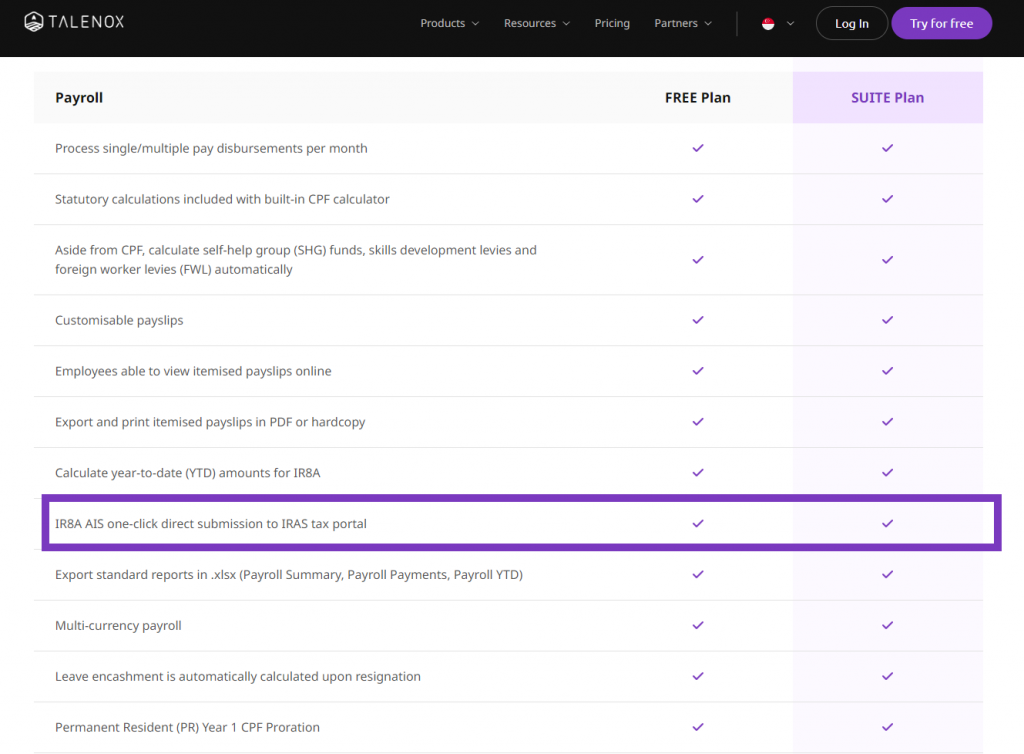The image size is (1024, 754).
Task: Click FREE Plan checkmark for viewing itemised payslips online
Action: pyautogui.click(x=698, y=371)
